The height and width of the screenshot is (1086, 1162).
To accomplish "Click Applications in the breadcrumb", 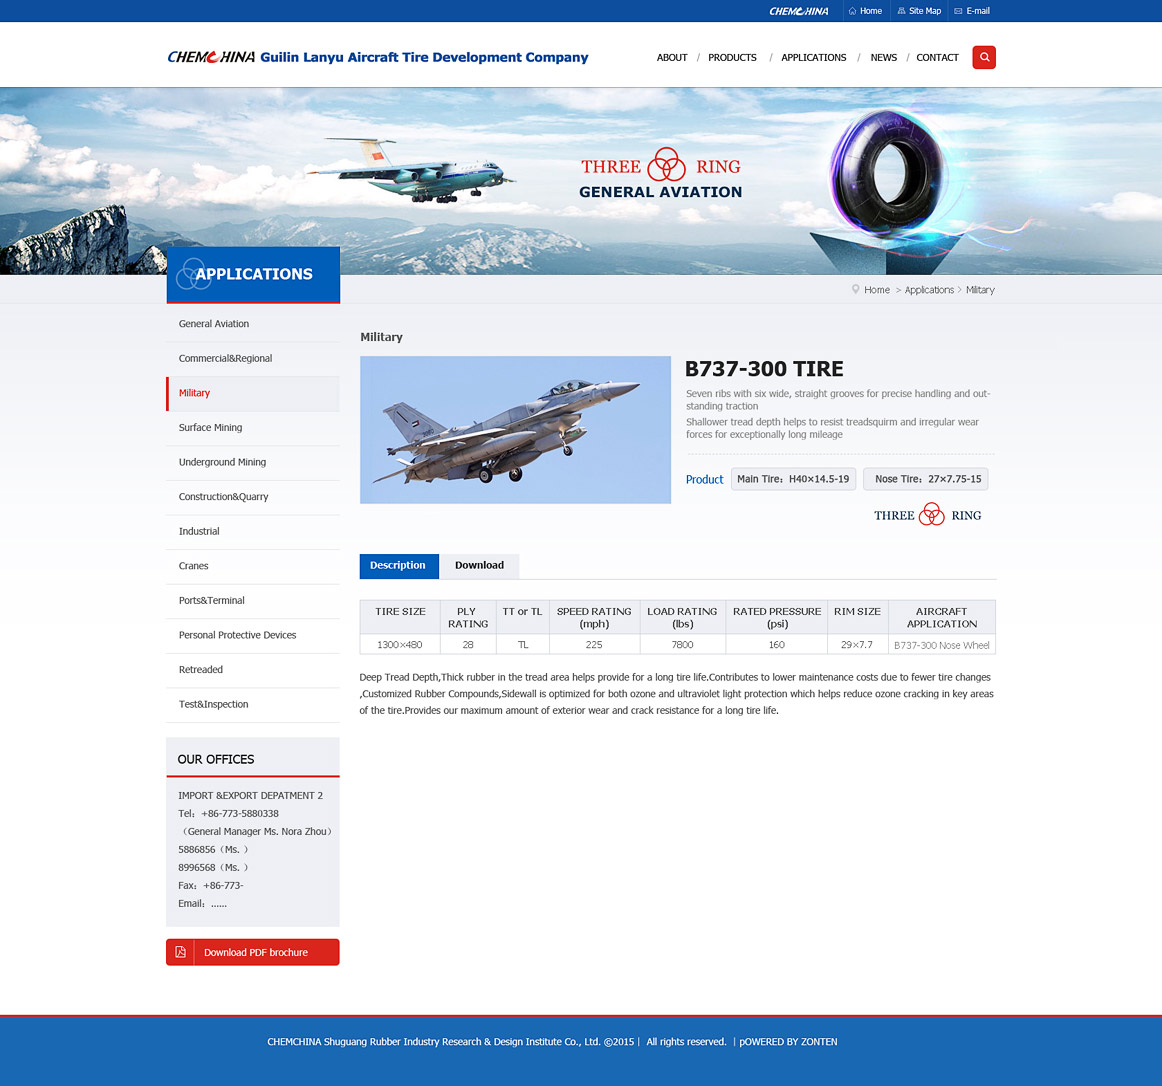I will 929,290.
